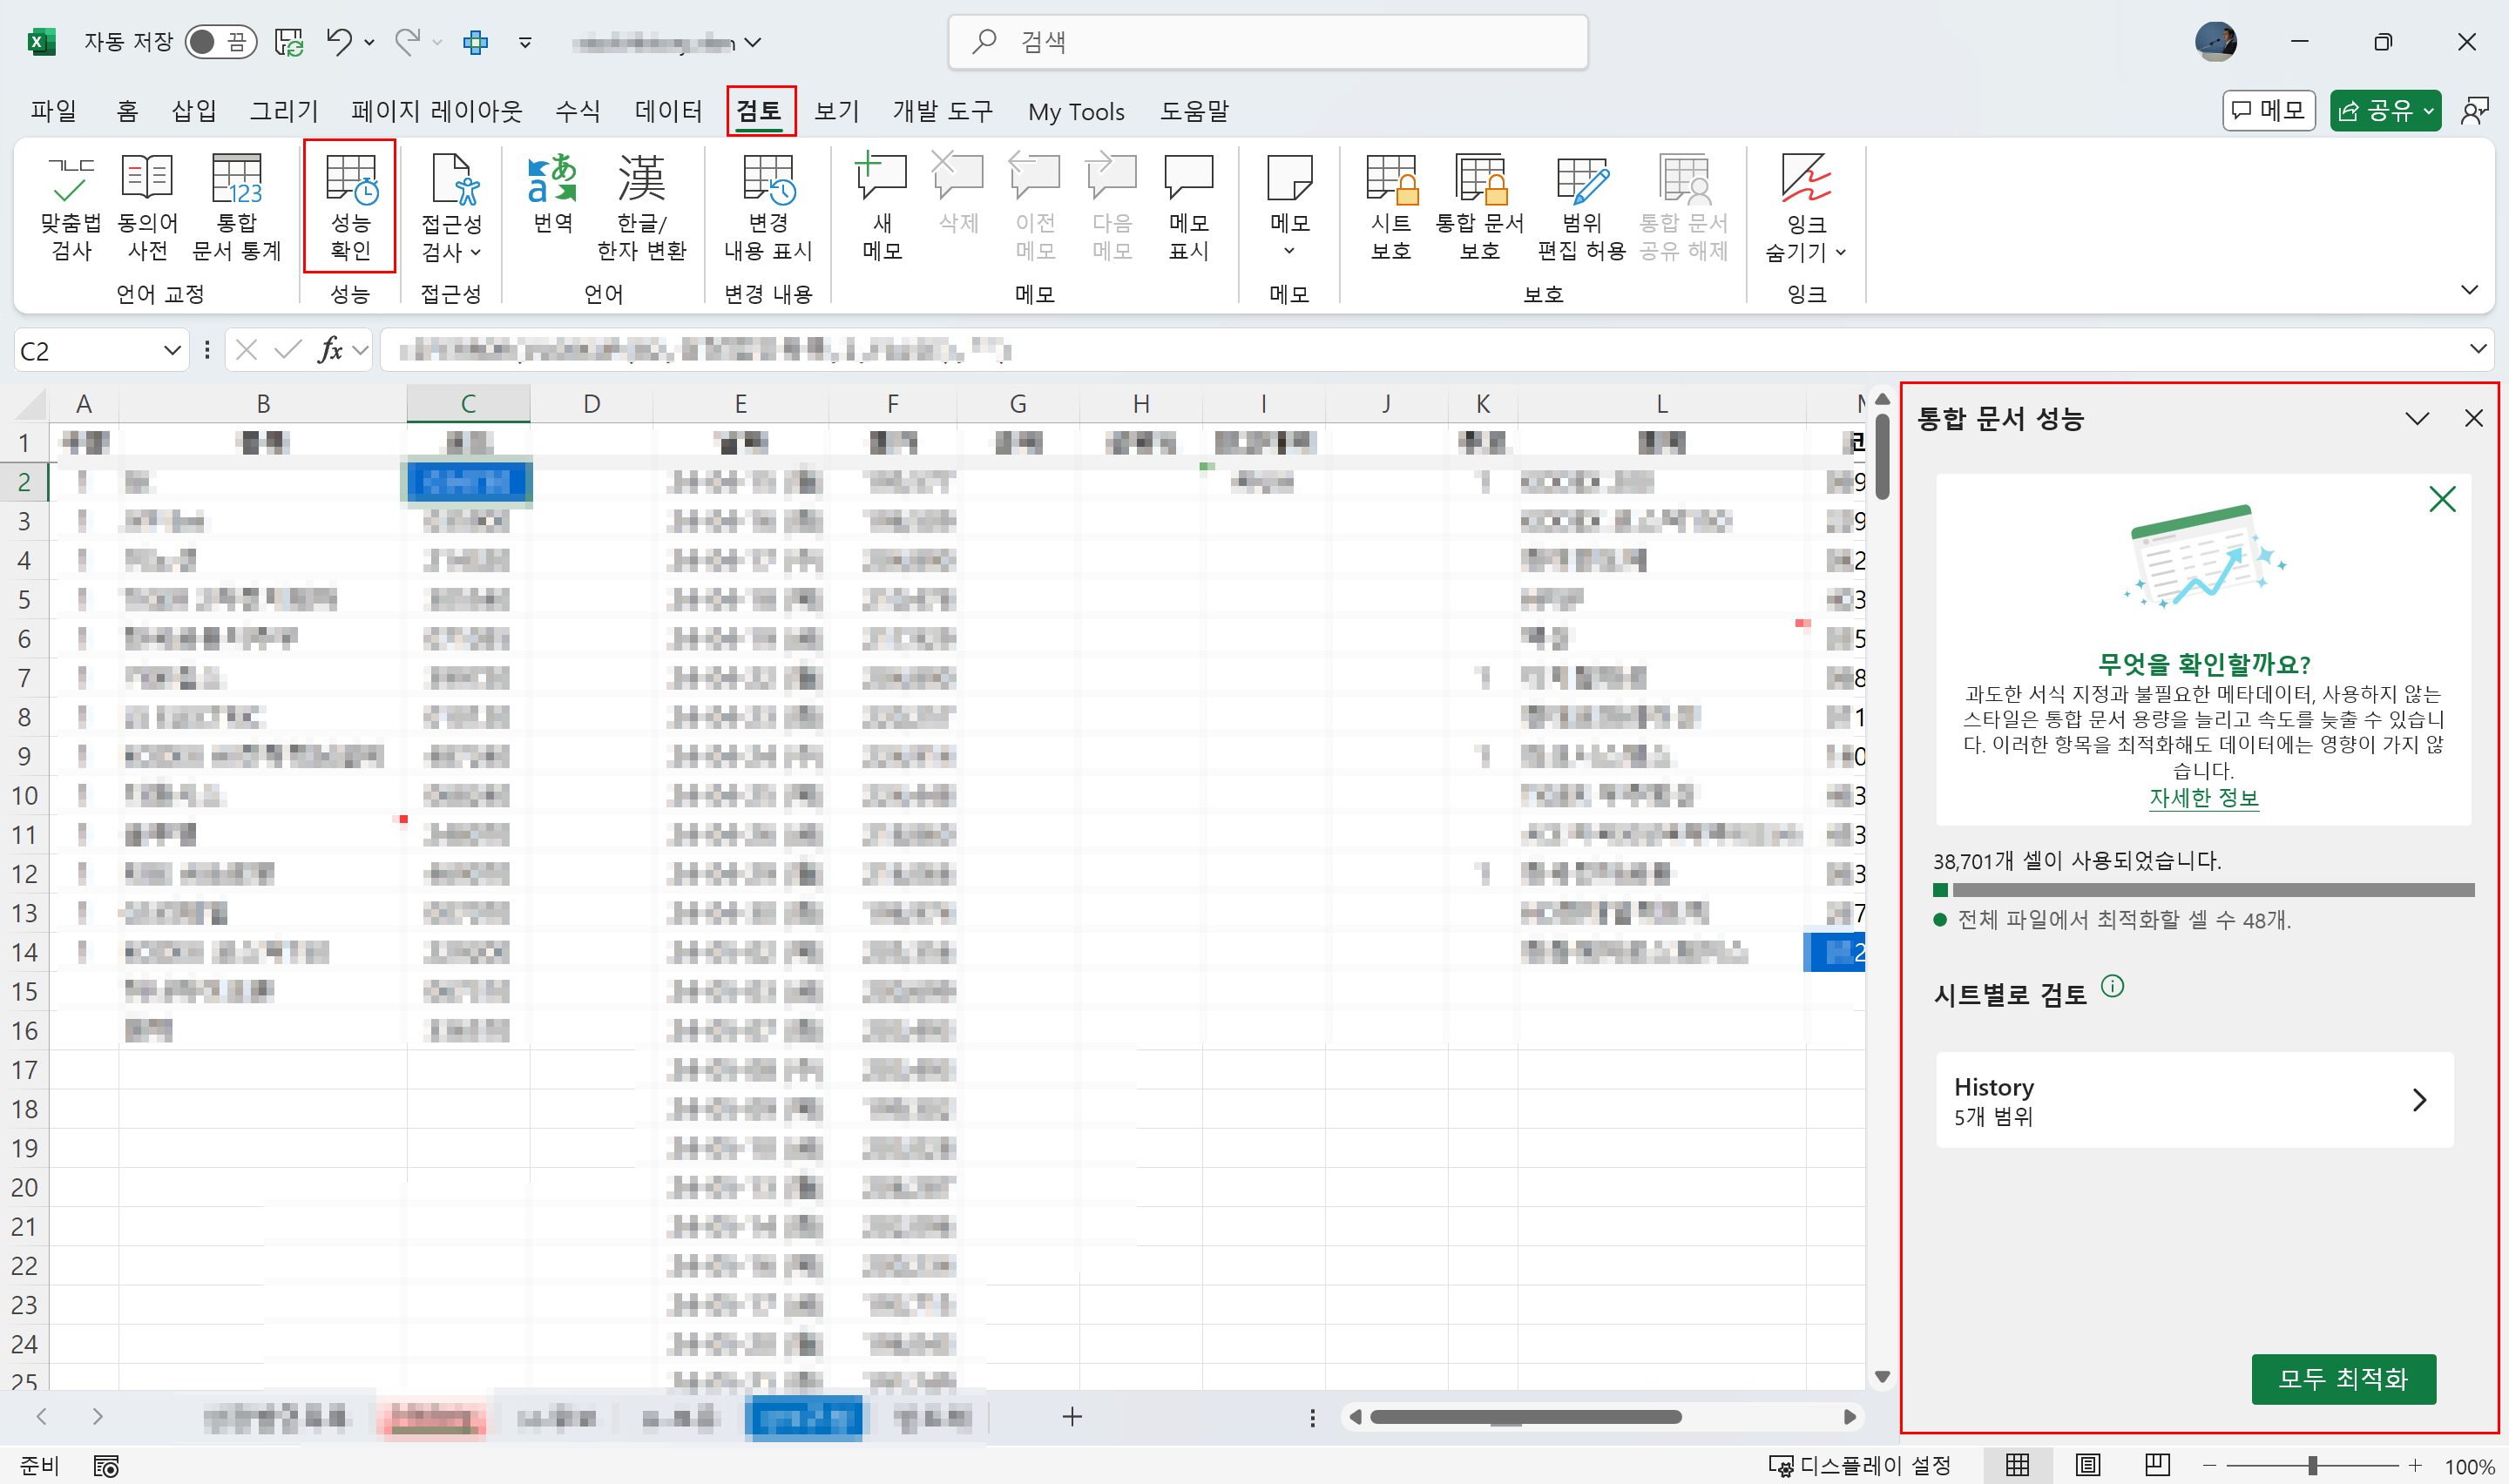
Task: Expand the Name Box dropdown arrow
Action: tap(172, 350)
